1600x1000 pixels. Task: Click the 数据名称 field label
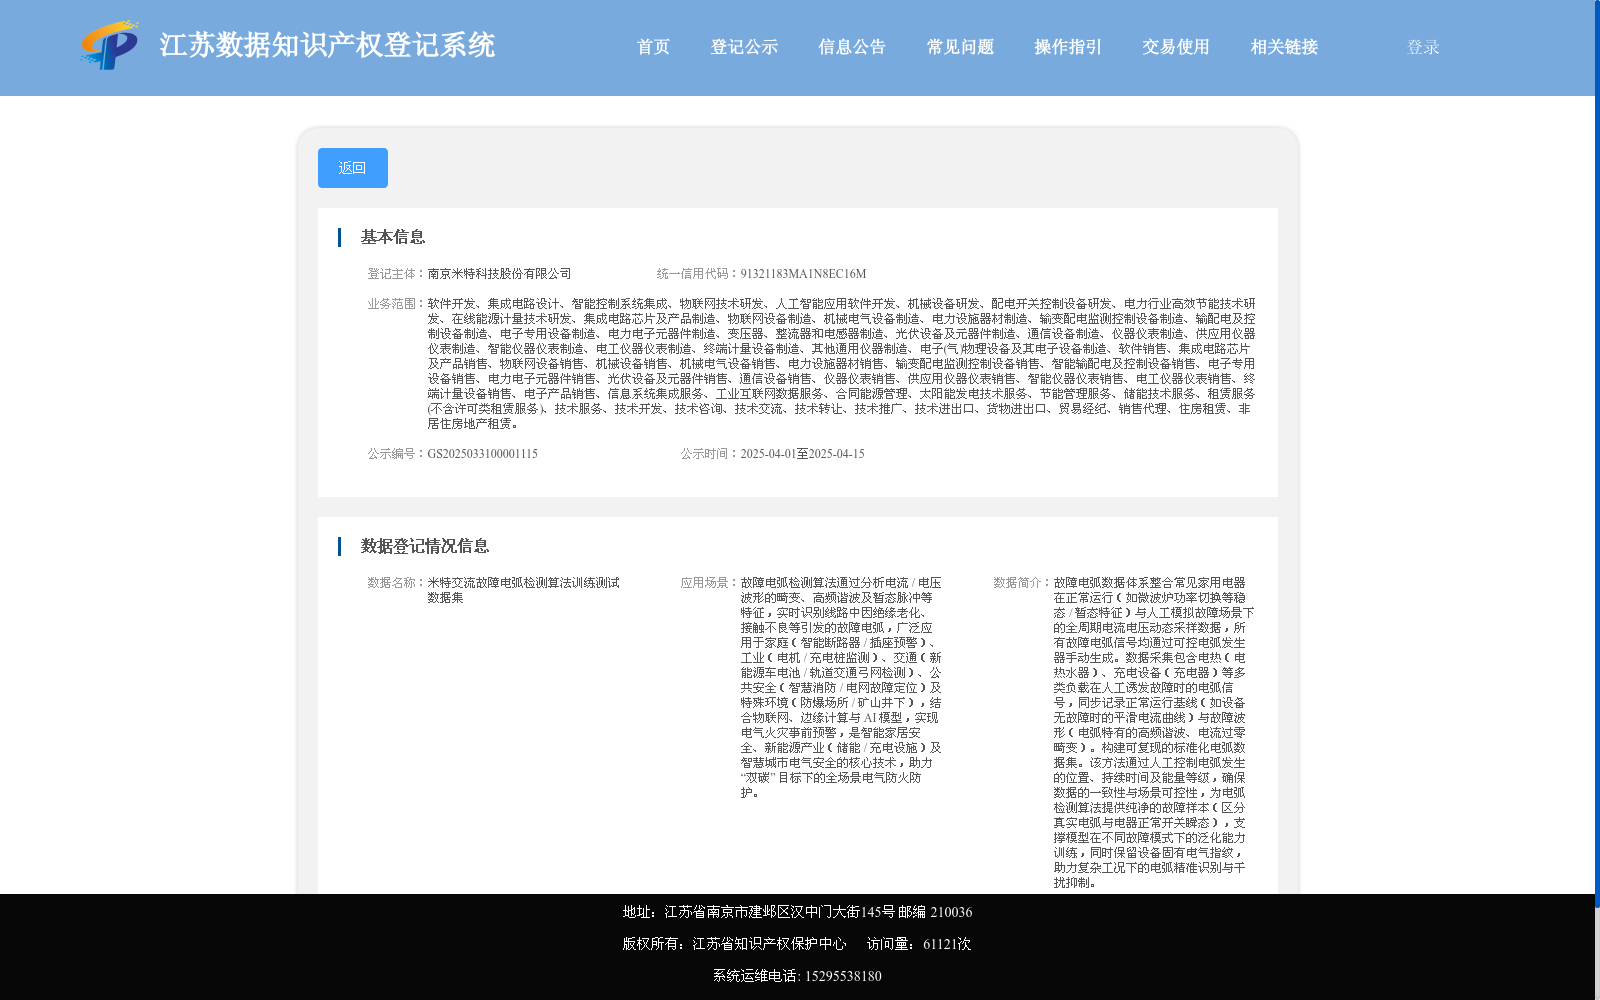(x=397, y=583)
